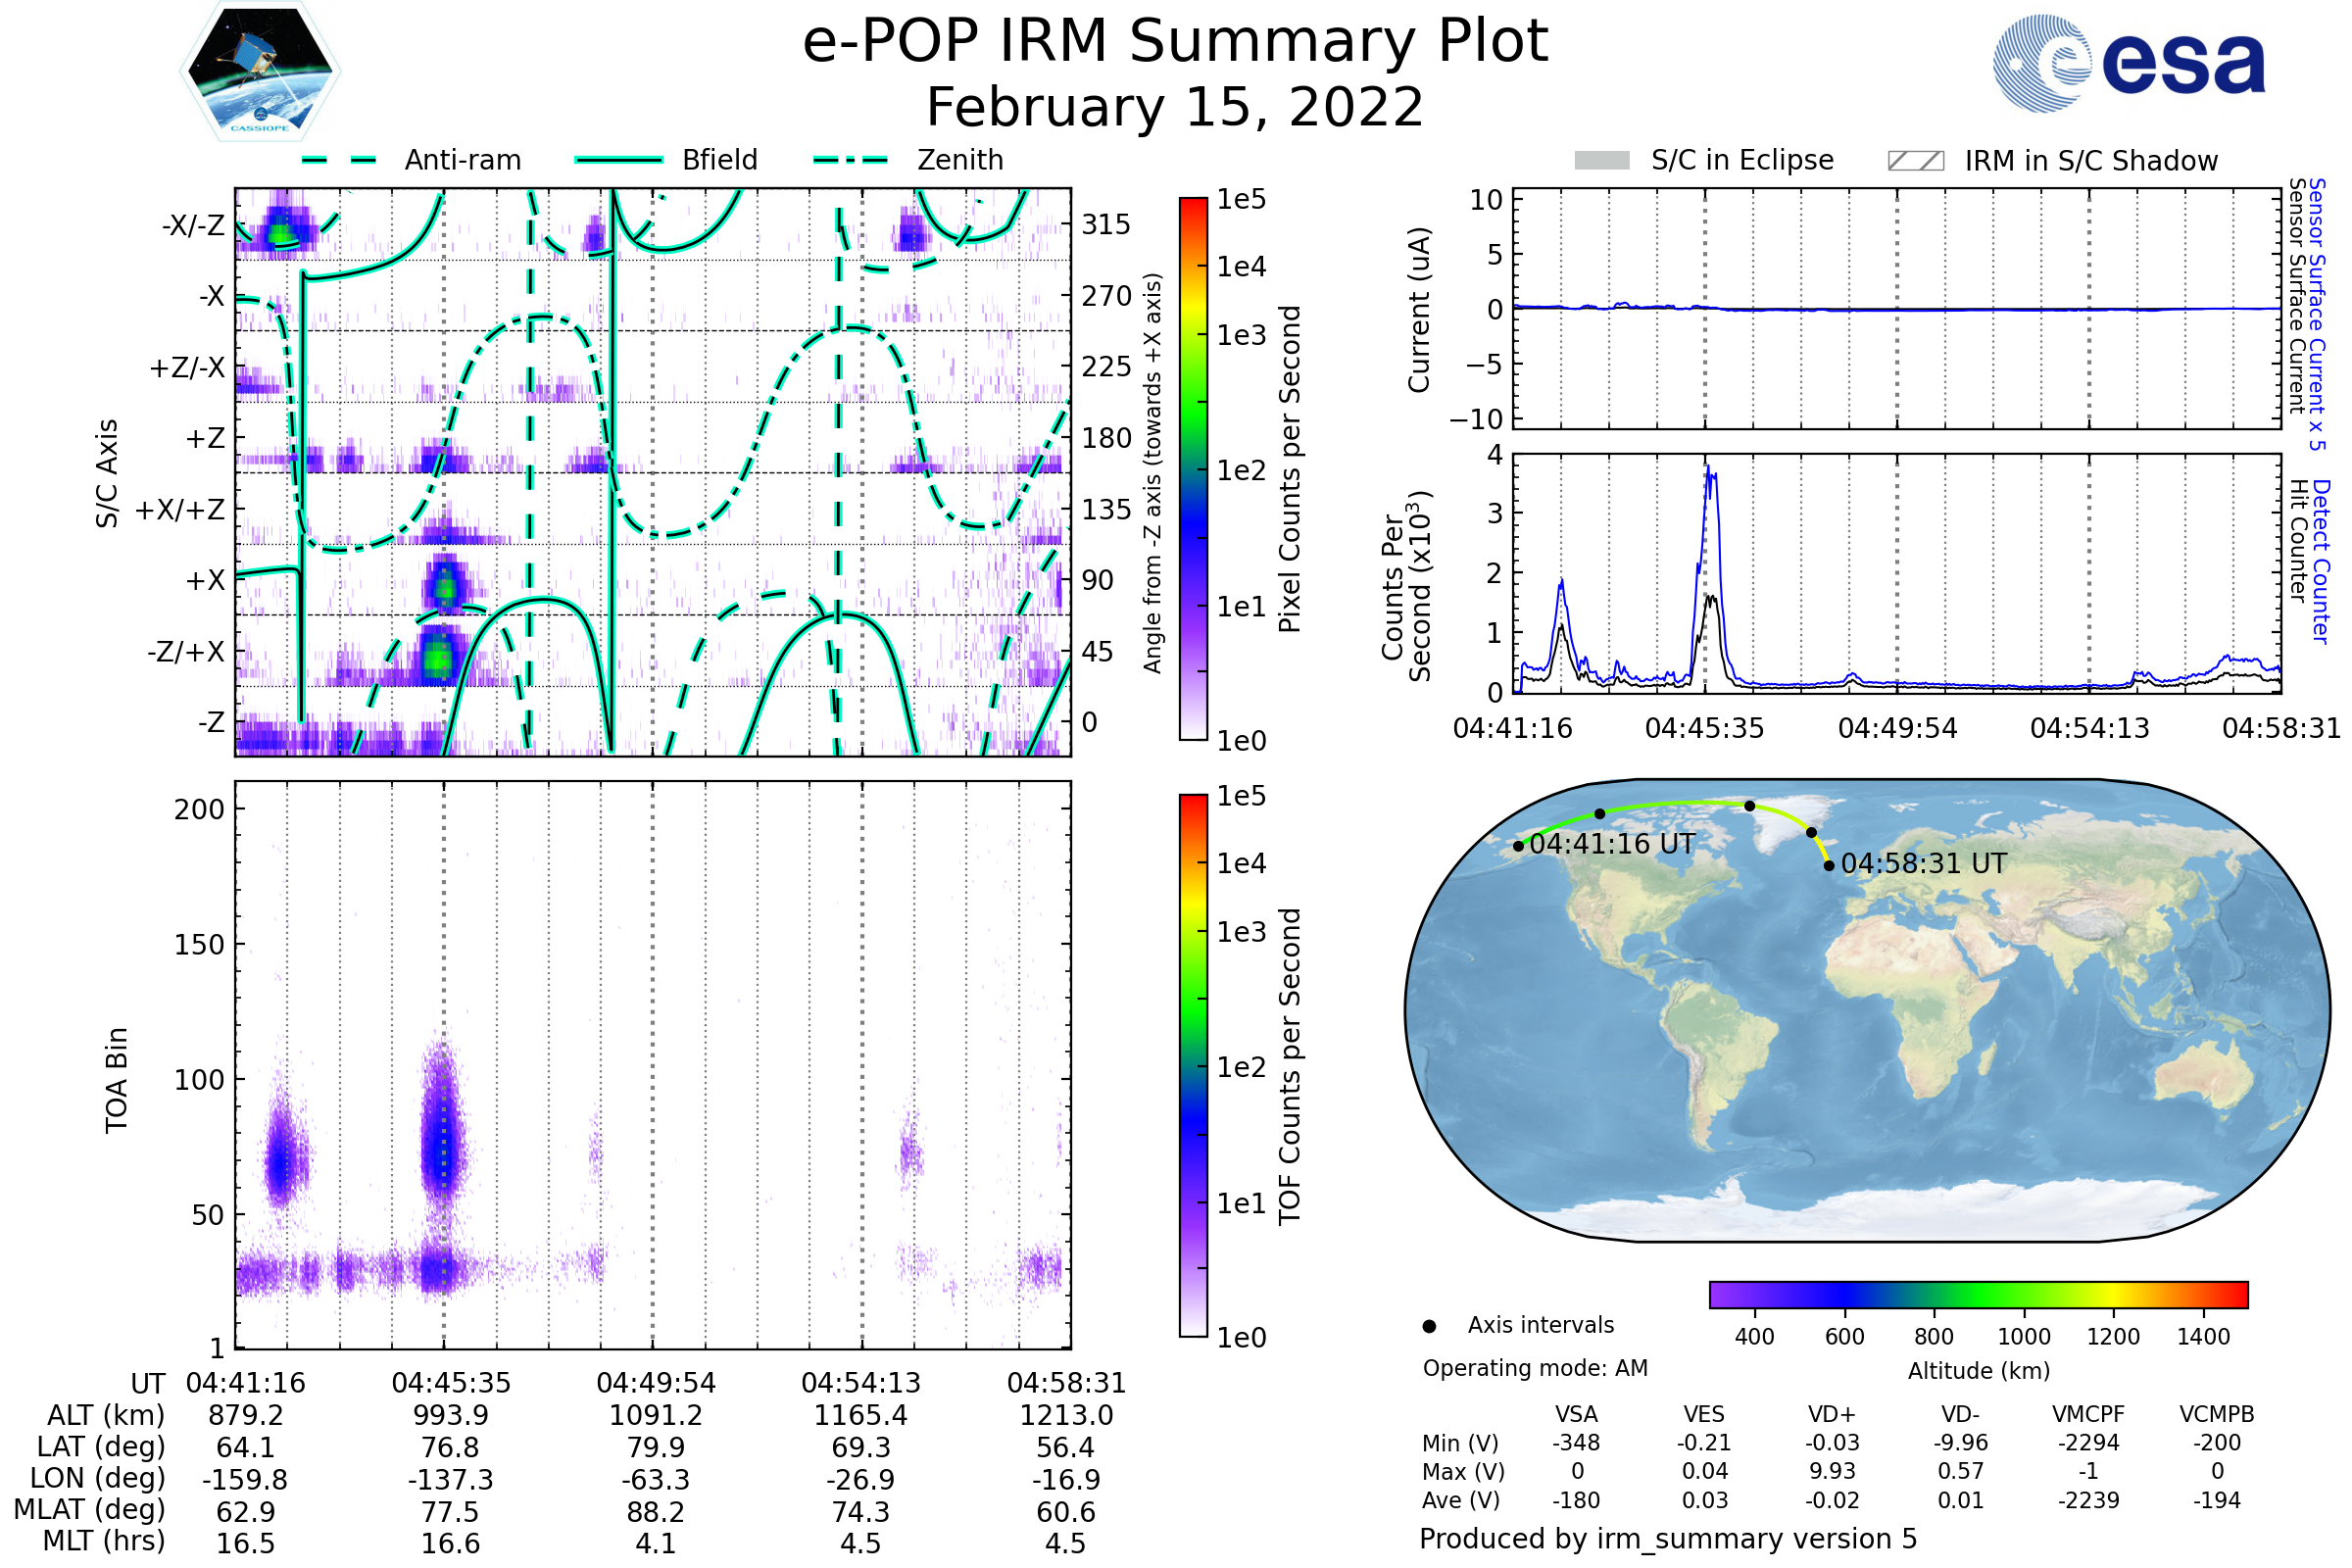The image size is (2352, 1568).
Task: Click Produced by irm_summary version 5 text
Action: point(1668,1538)
